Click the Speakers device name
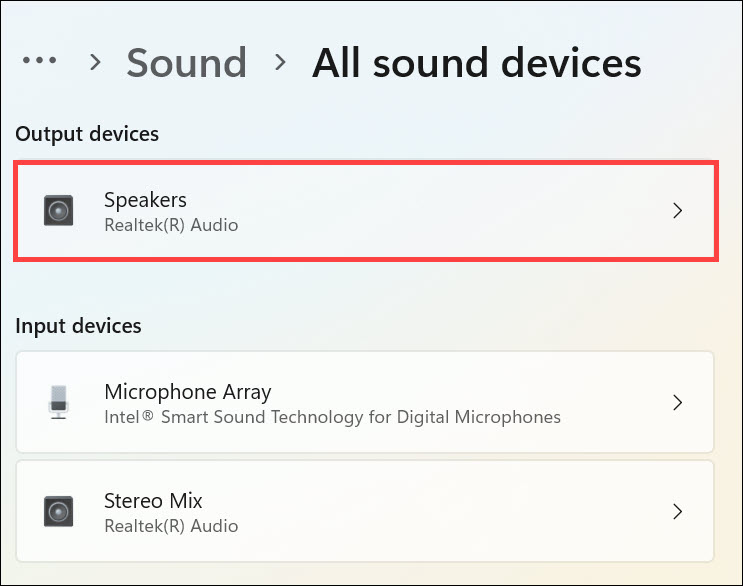Viewport: 743px width, 586px height. click(145, 200)
